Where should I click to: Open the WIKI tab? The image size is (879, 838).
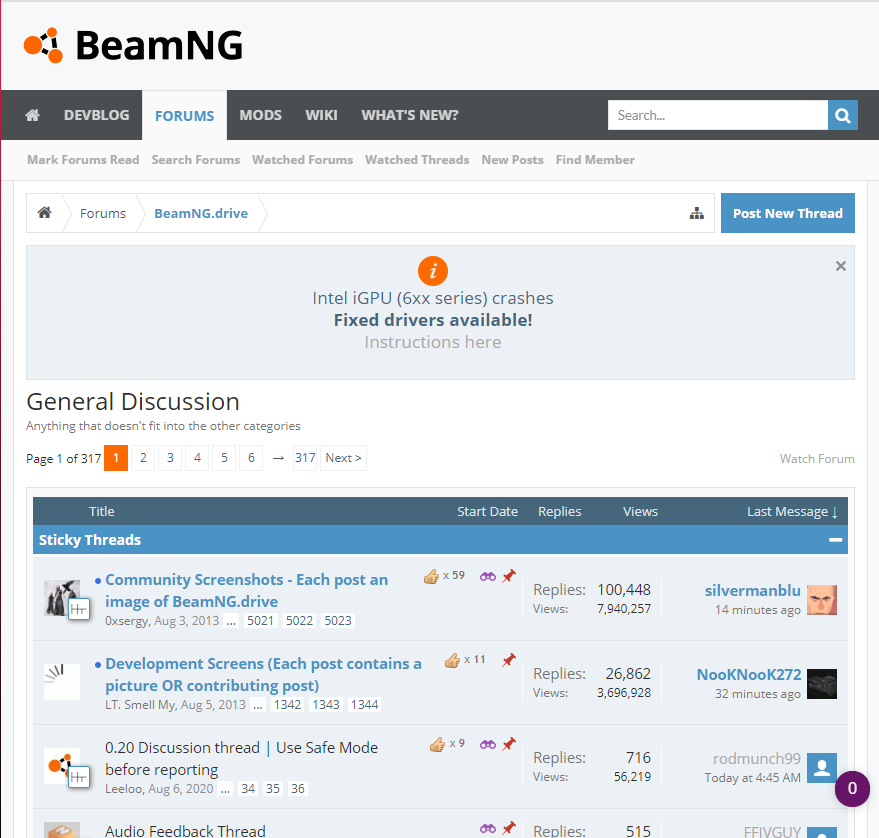[x=321, y=115]
